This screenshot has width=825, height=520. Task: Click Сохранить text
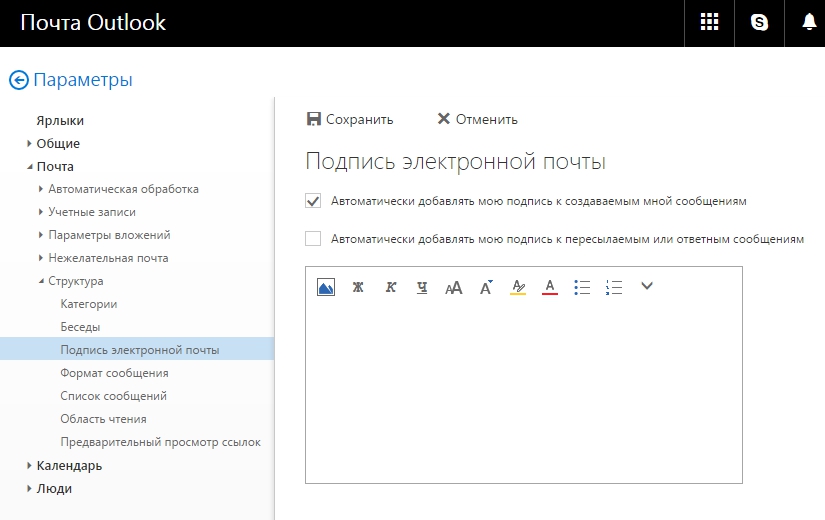coord(359,120)
